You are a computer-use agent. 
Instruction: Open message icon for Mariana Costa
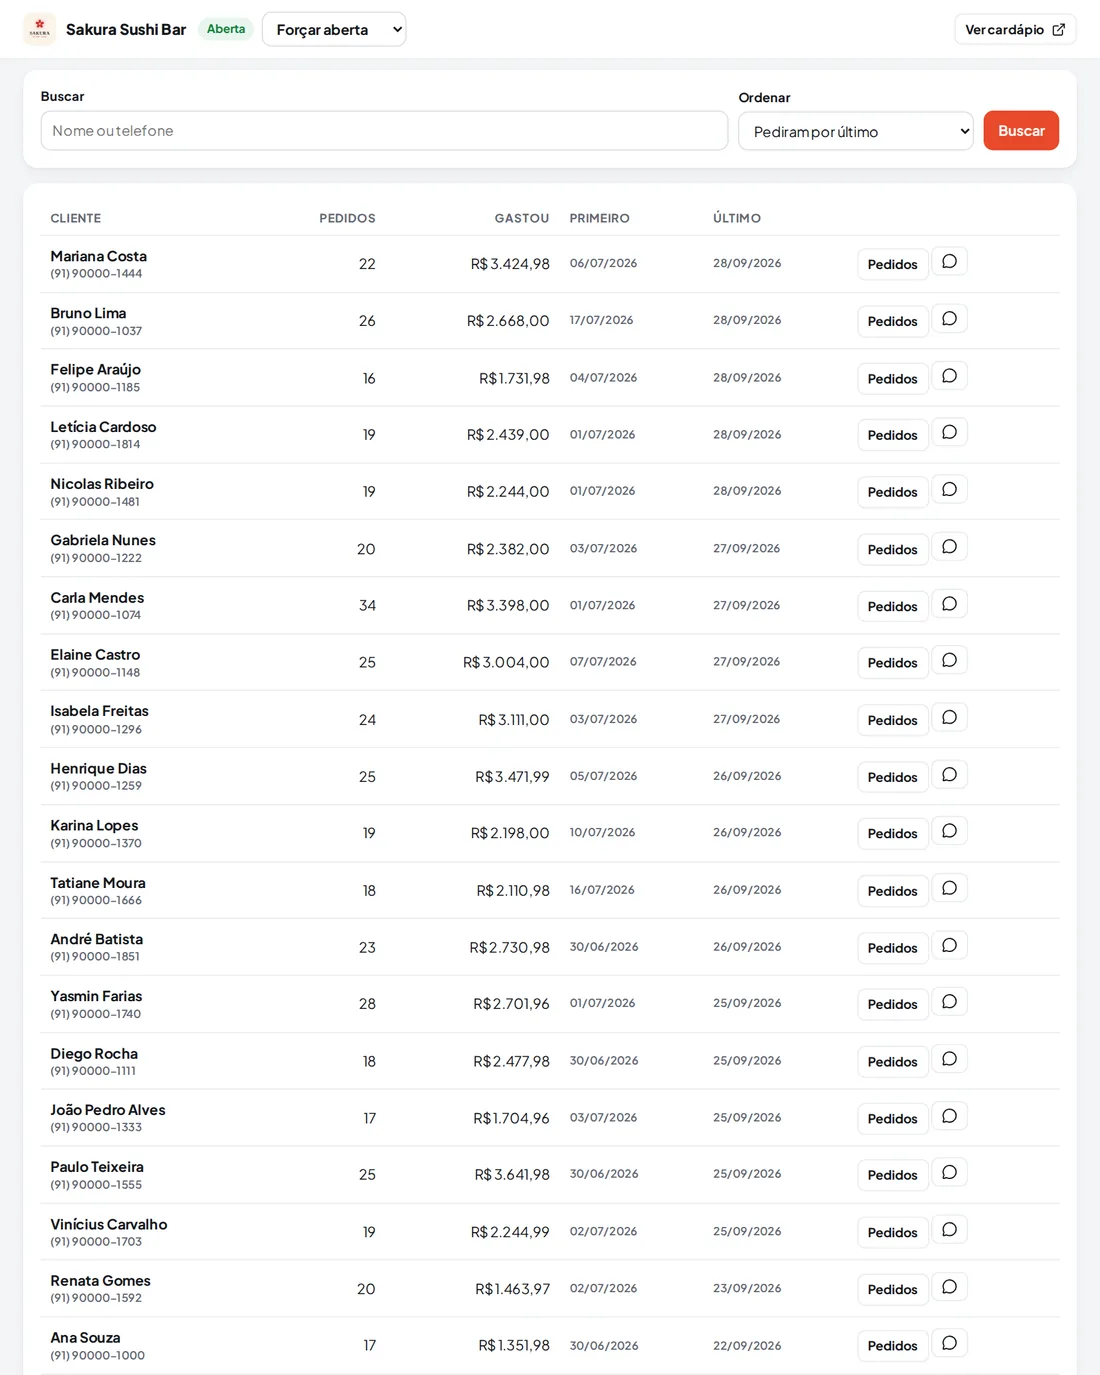pos(949,262)
